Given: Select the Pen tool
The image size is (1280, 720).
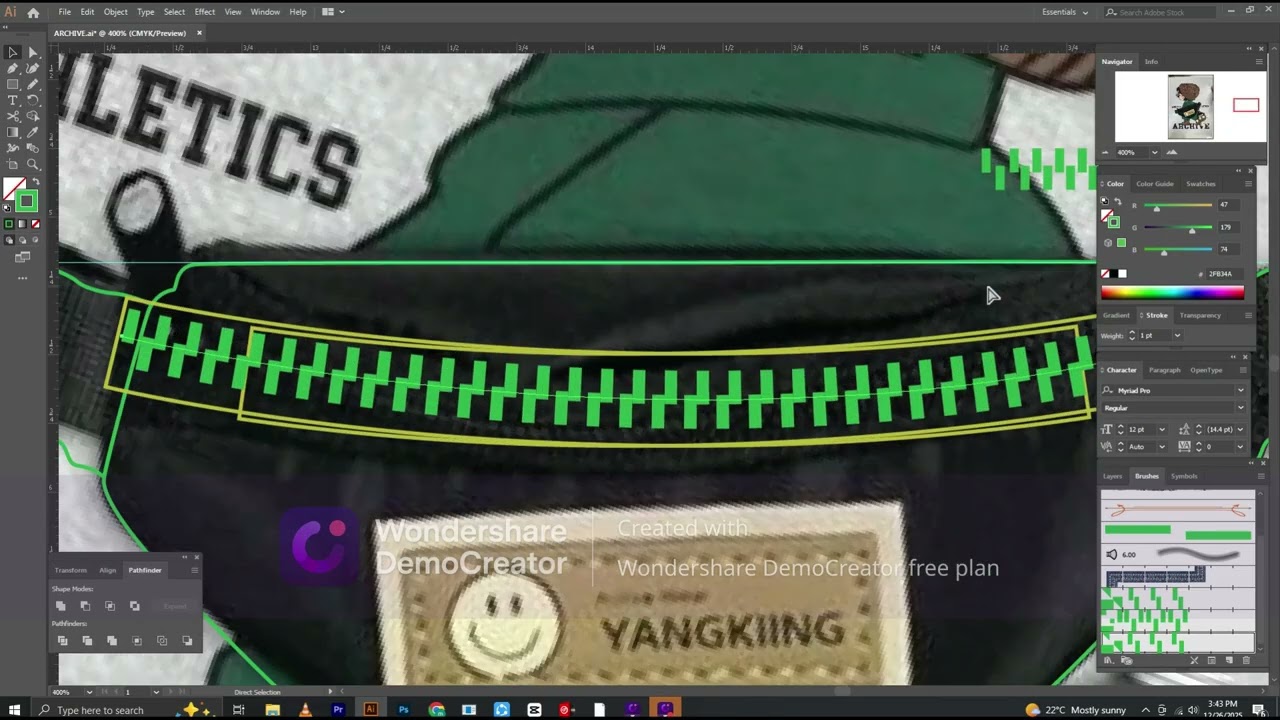Looking at the screenshot, I should 12,68.
